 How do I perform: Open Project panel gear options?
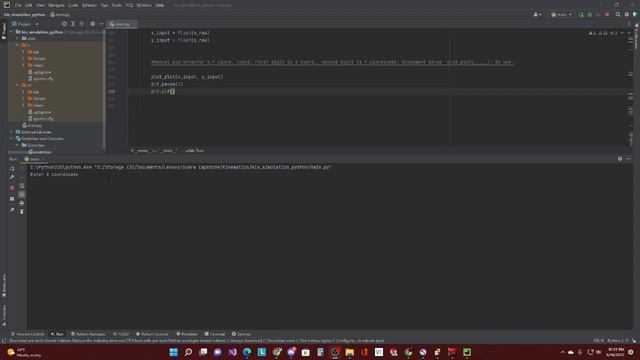(x=93, y=24)
